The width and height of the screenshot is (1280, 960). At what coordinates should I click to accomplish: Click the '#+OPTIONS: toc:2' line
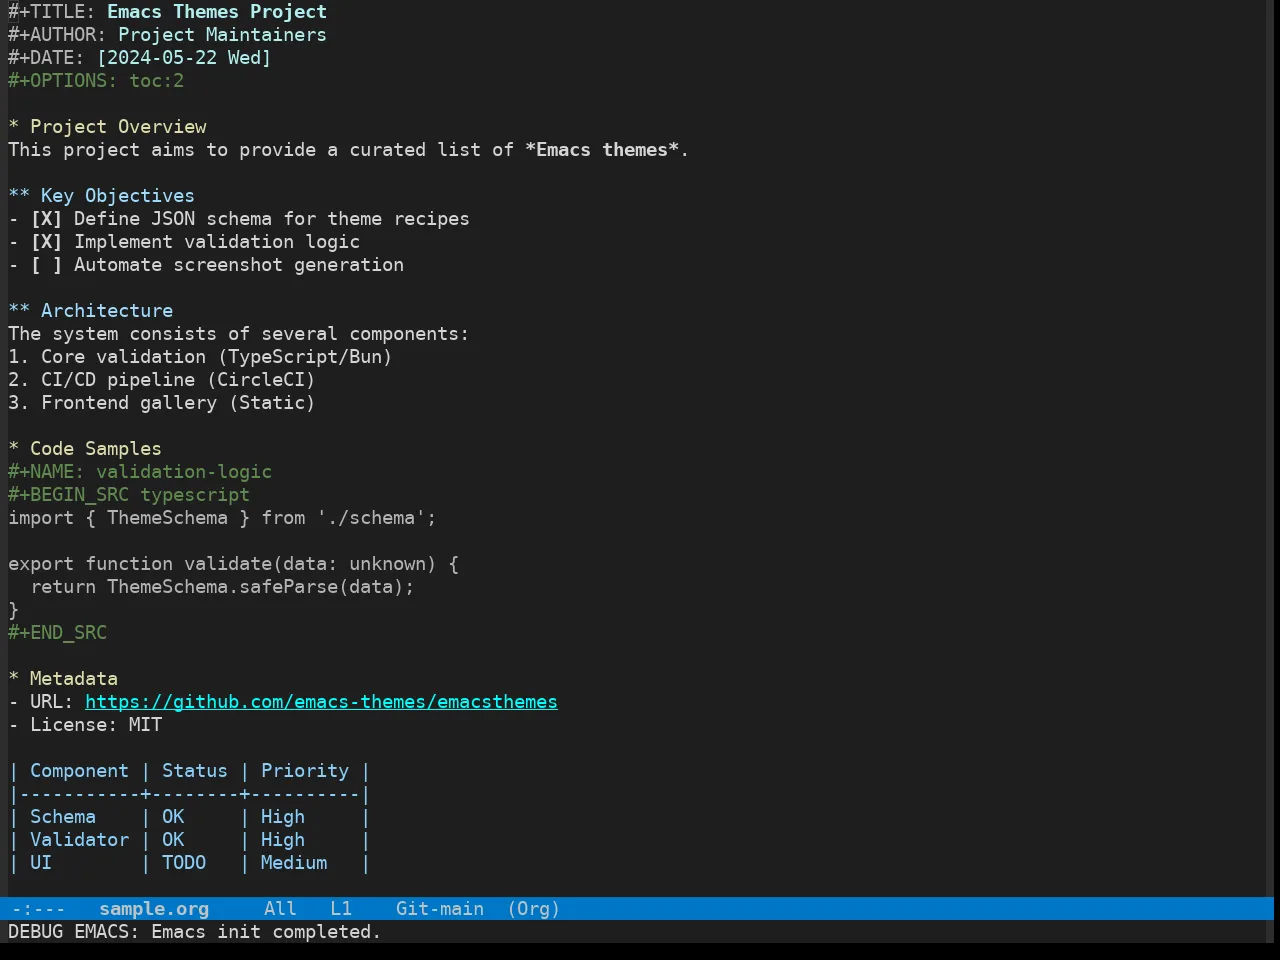96,81
